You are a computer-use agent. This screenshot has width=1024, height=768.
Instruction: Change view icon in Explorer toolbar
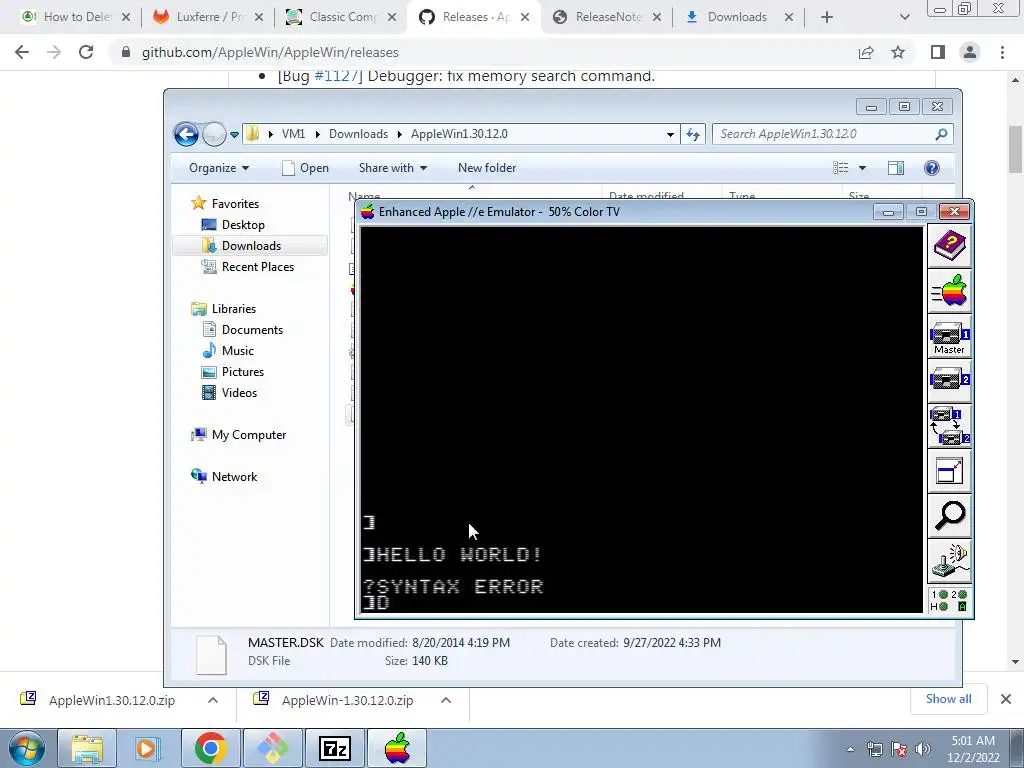click(x=840, y=168)
